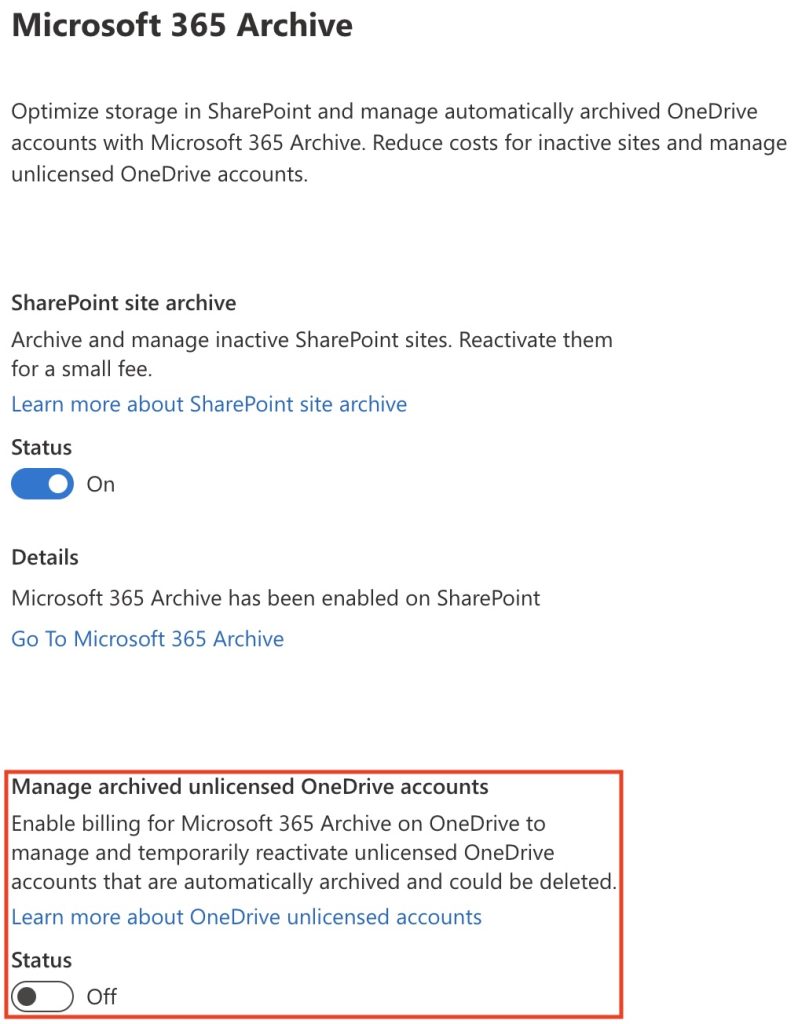
Task: Click the On label beside SharePoint switch
Action: (x=101, y=484)
